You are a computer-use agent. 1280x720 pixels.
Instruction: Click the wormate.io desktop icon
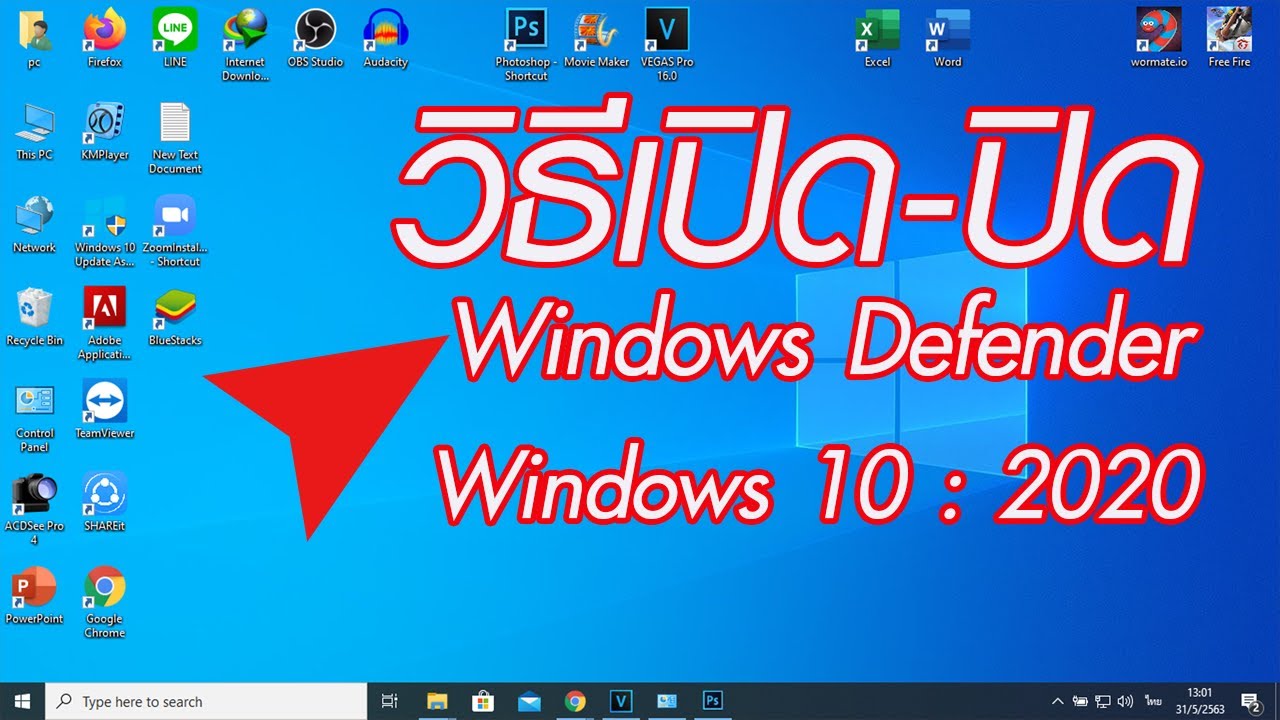pyautogui.click(x=1158, y=38)
